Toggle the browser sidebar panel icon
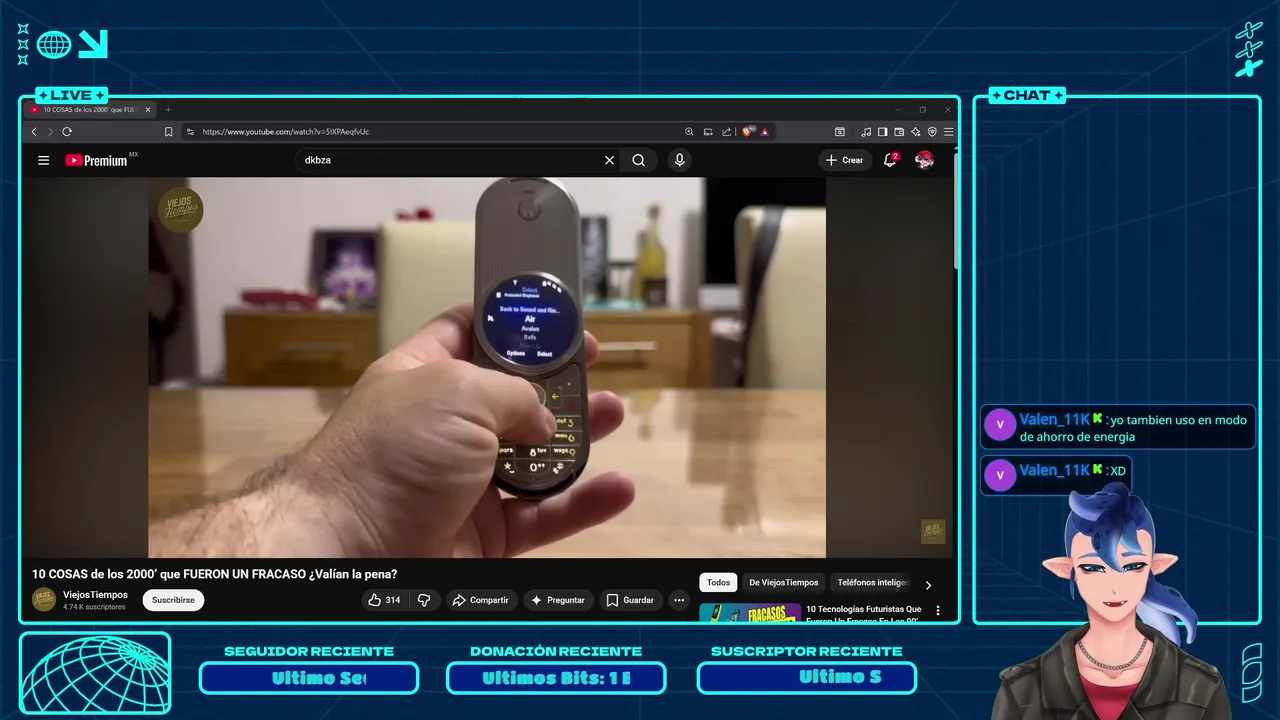The width and height of the screenshot is (1280, 720). [x=883, y=132]
